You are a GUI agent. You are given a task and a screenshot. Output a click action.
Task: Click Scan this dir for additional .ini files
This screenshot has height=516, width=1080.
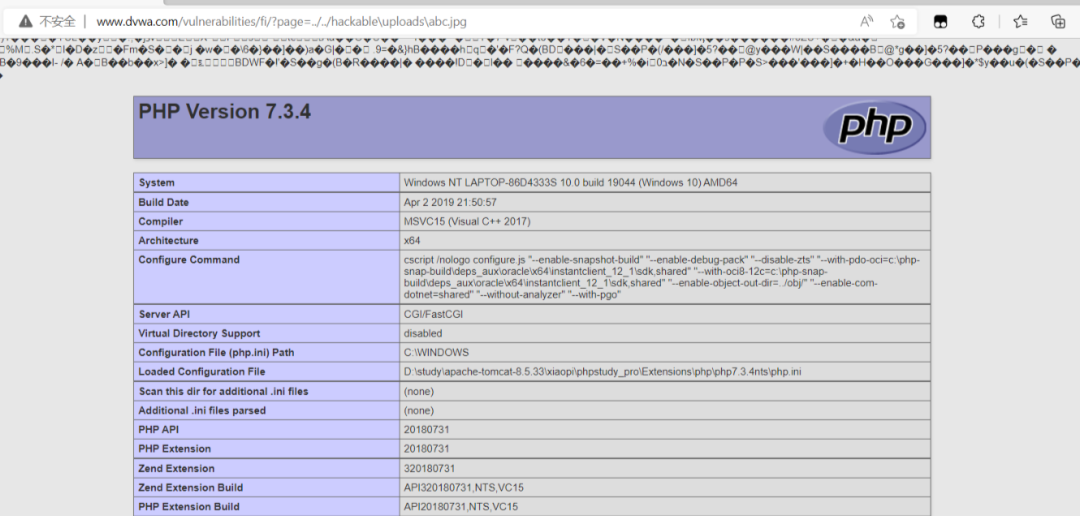223,391
